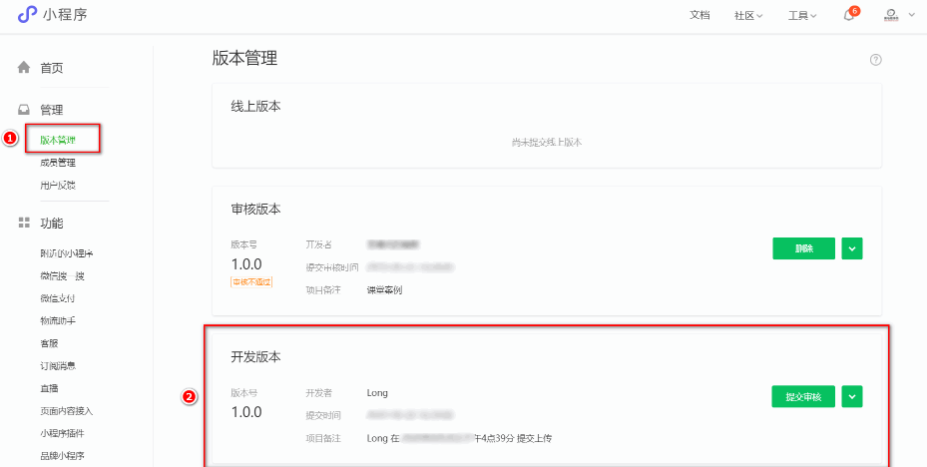Select 功能 section in sidebar
The height and width of the screenshot is (467, 927).
coord(51,223)
